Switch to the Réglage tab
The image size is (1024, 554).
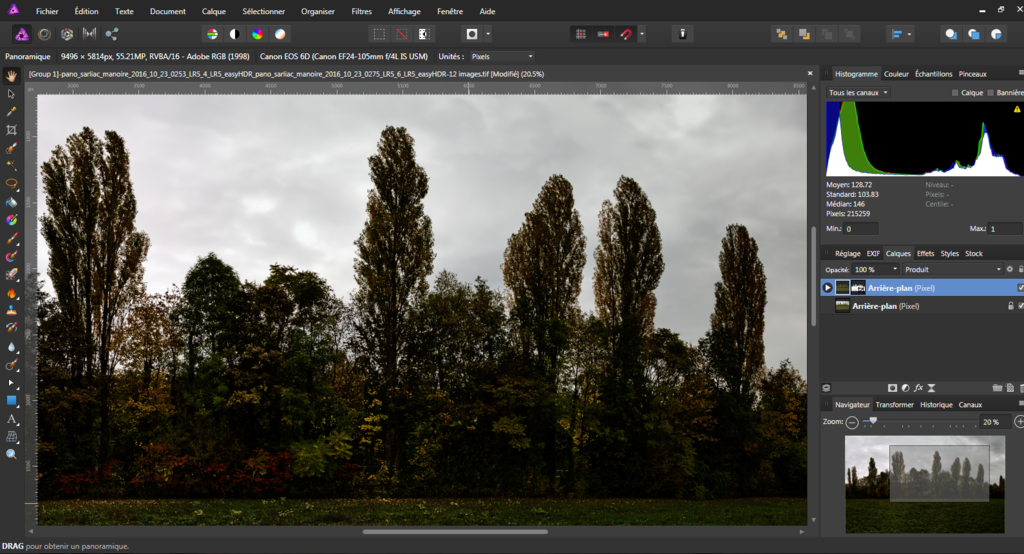pos(848,253)
